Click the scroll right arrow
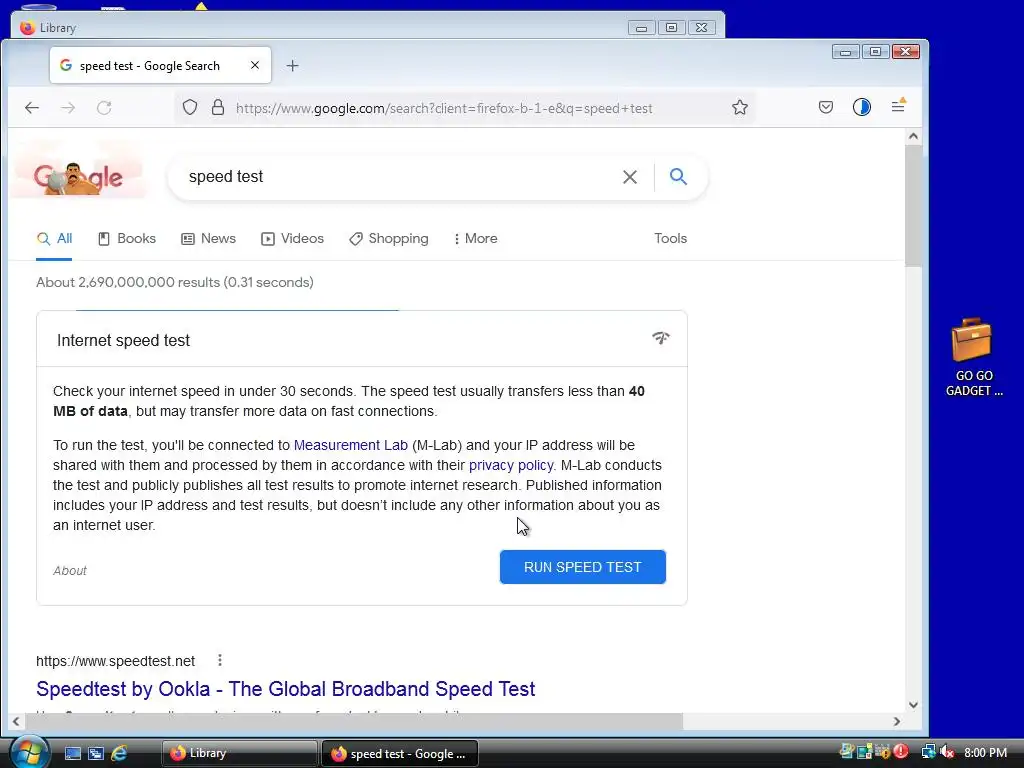The width and height of the screenshot is (1024, 768). click(x=897, y=721)
